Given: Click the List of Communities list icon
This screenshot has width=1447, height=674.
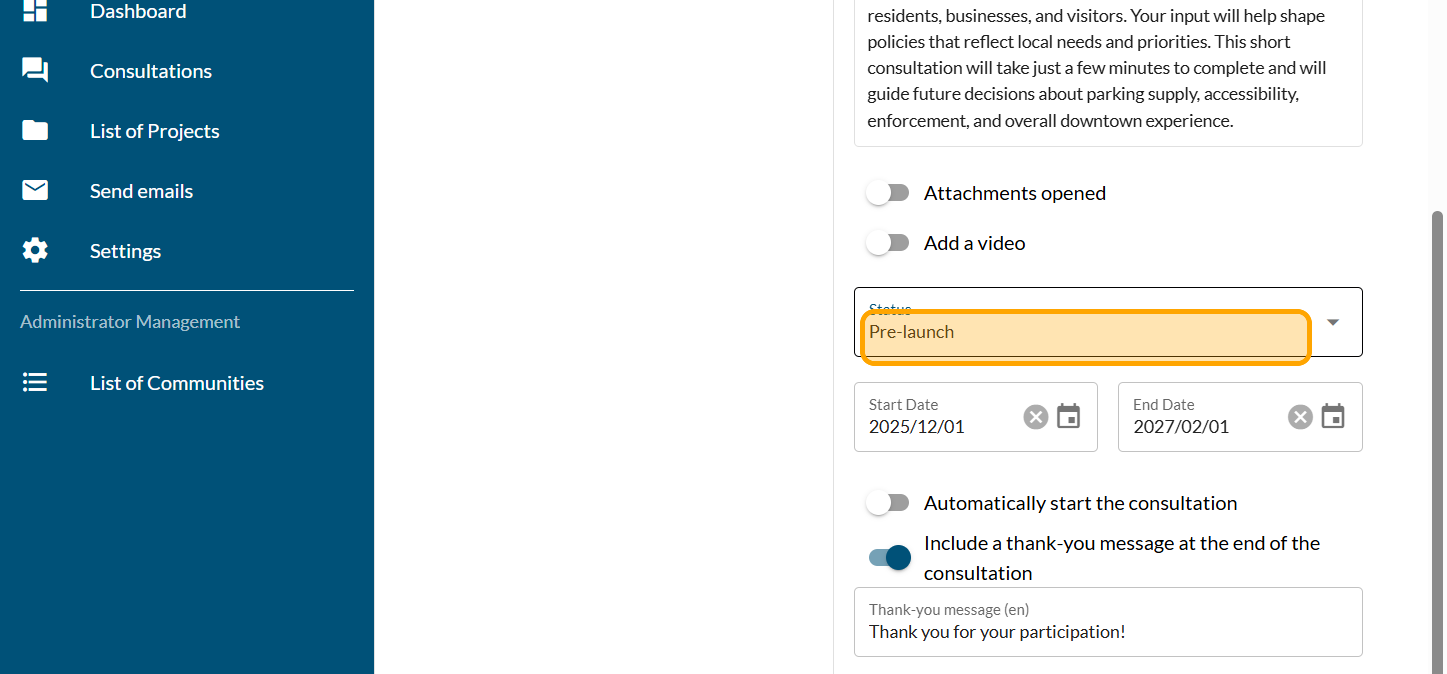Looking at the screenshot, I should pyautogui.click(x=35, y=383).
